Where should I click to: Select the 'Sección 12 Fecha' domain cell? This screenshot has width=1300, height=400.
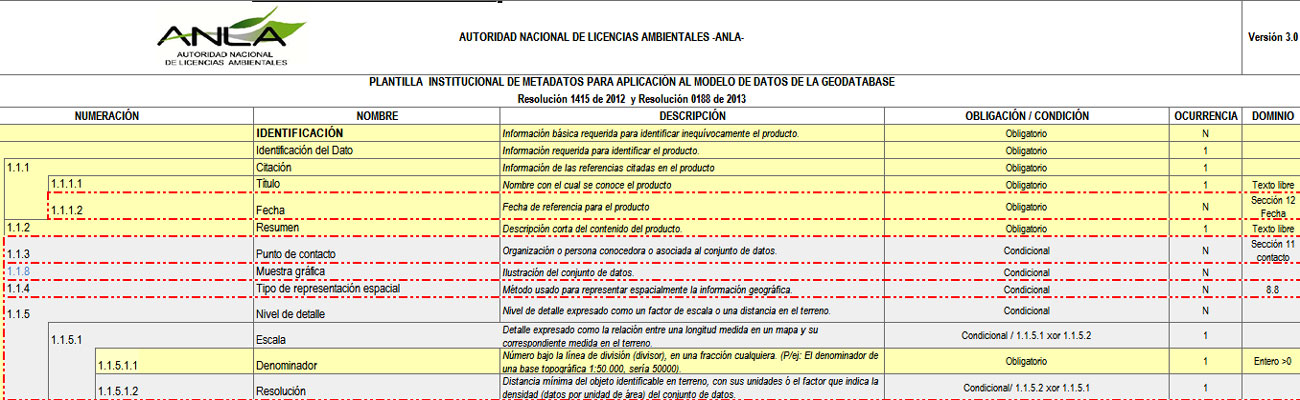[1271, 207]
